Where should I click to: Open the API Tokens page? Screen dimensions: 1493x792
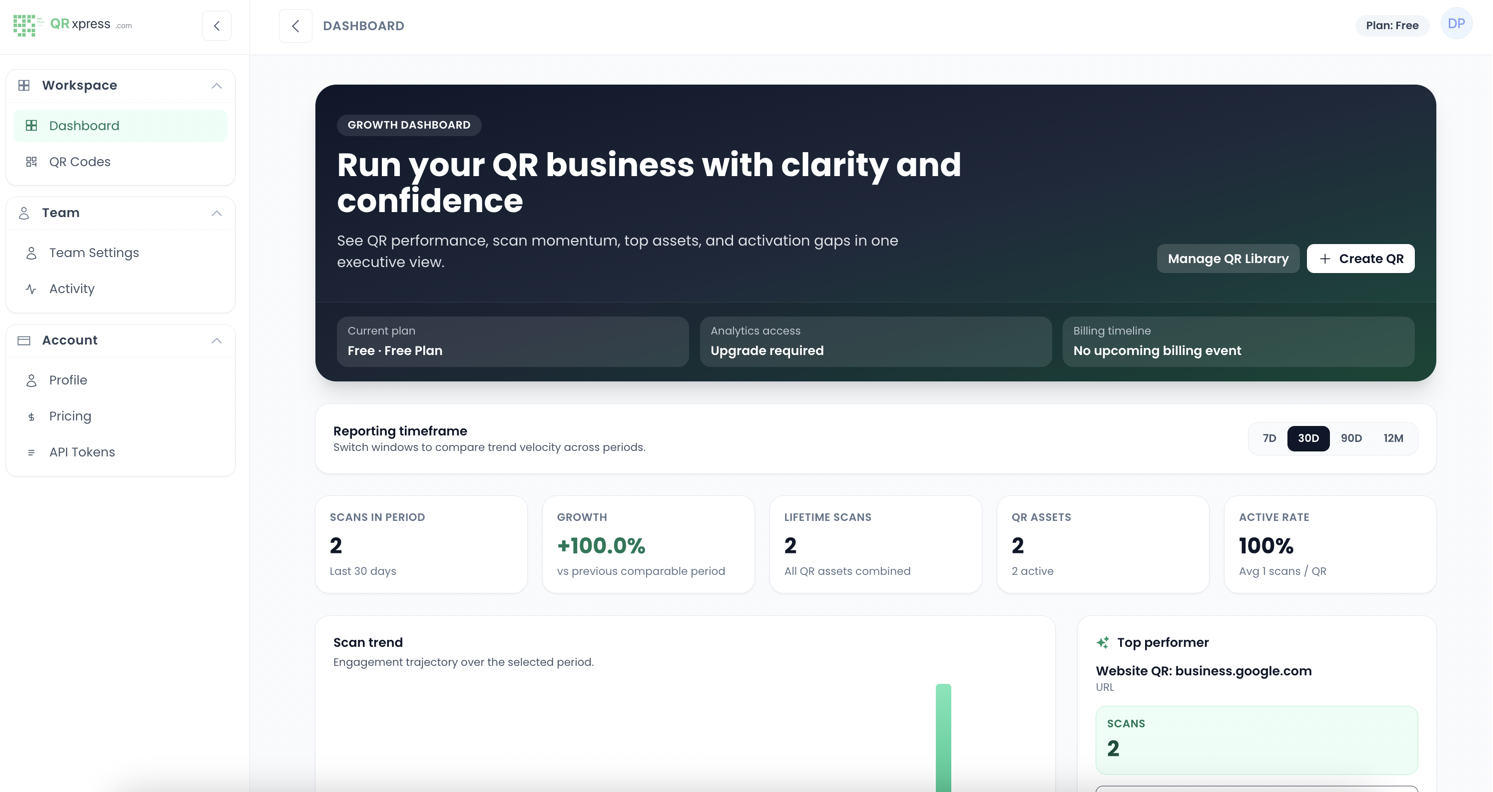click(120, 452)
